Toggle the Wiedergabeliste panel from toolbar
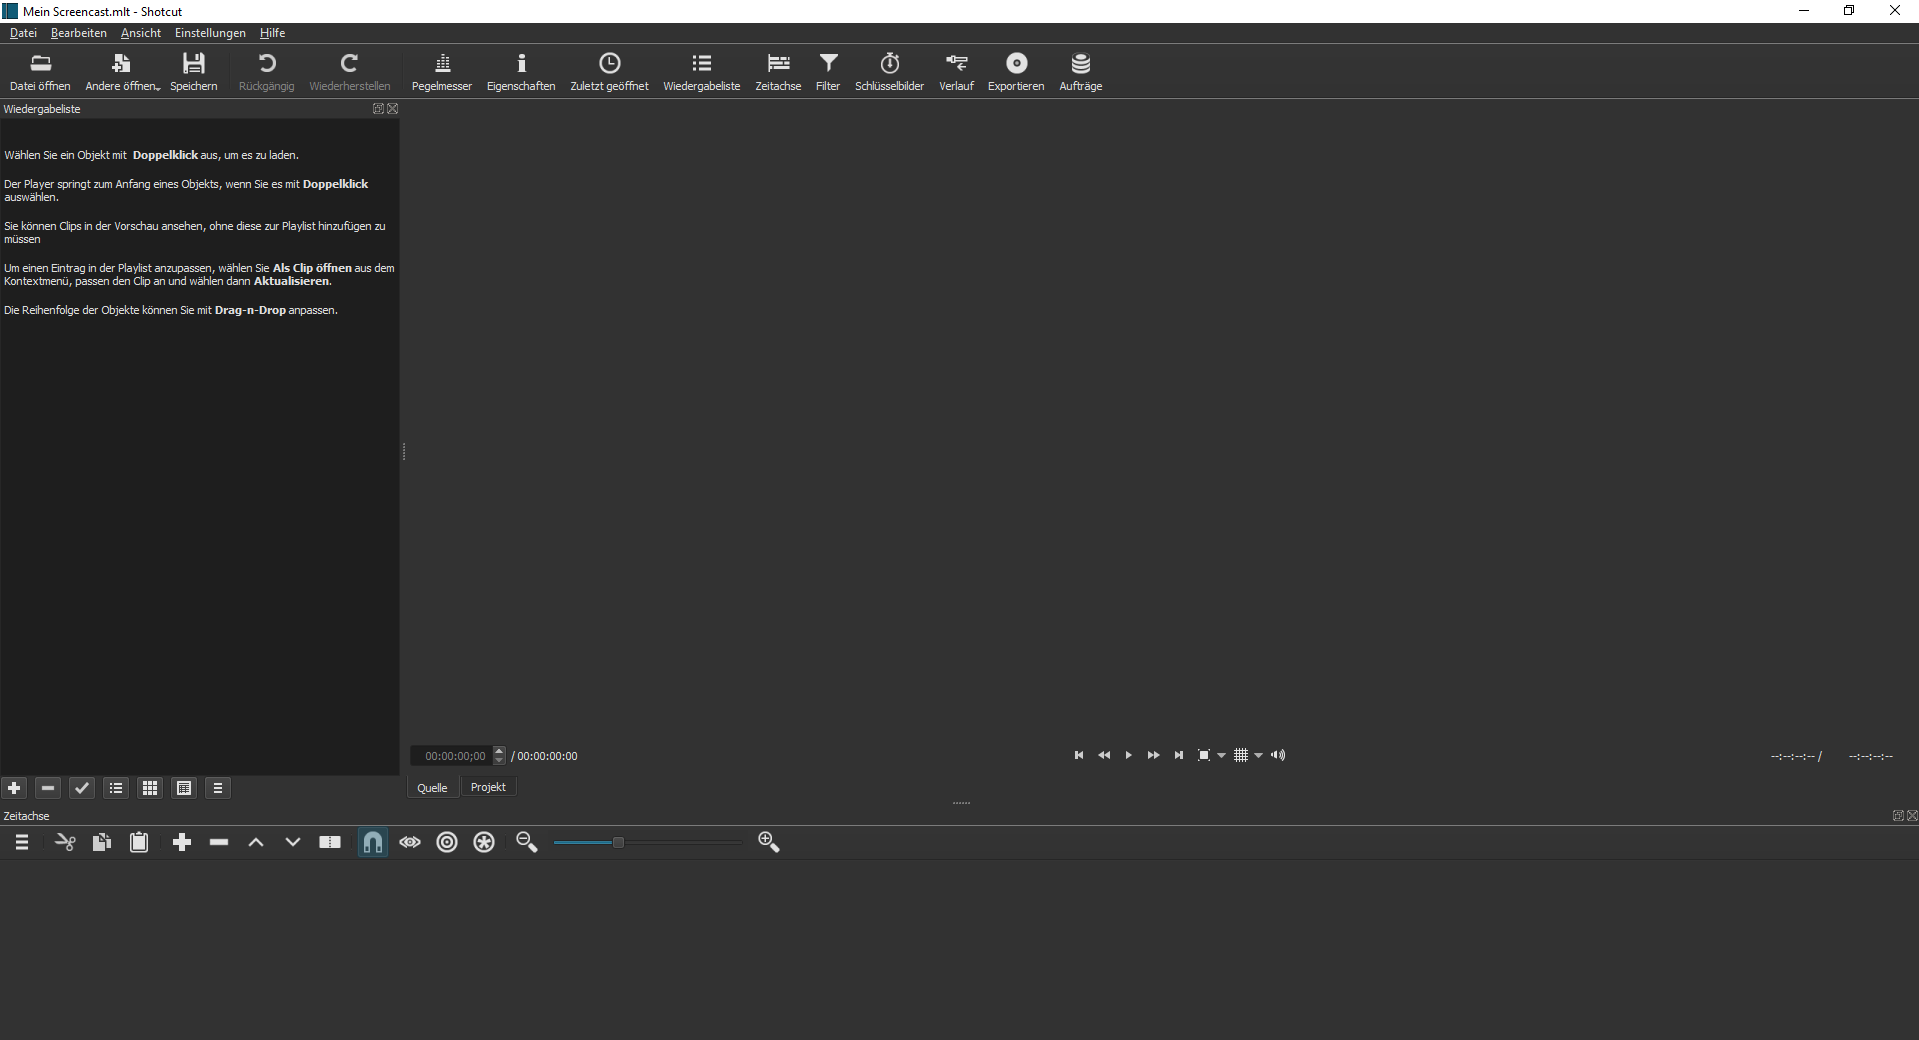Viewport: 1919px width, 1040px height. (702, 72)
